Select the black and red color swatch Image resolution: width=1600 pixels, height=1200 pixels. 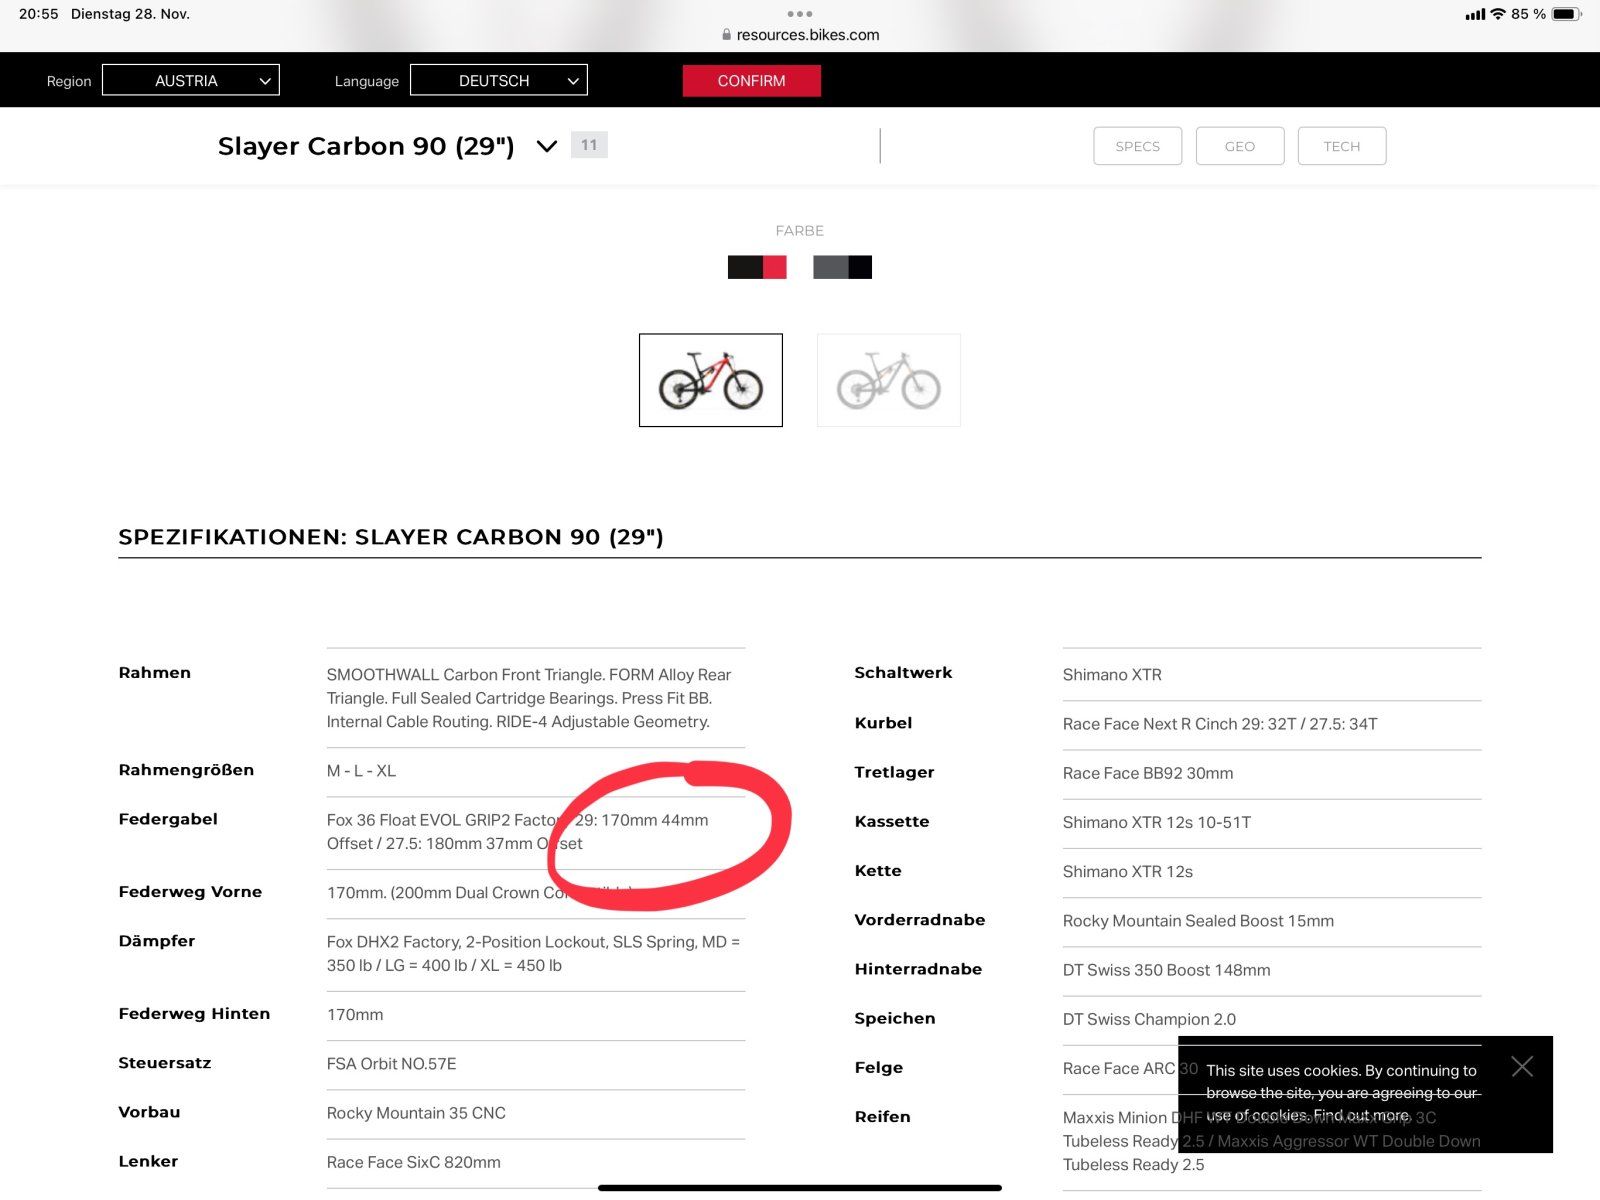coord(757,267)
